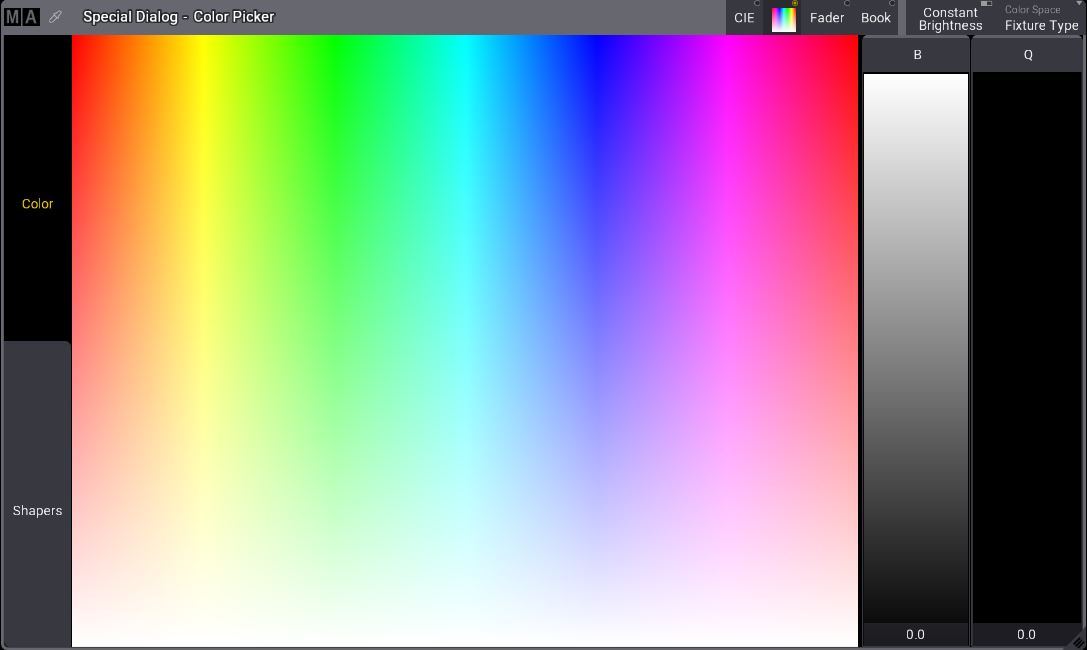Image resolution: width=1087 pixels, height=650 pixels.
Task: Open the Color Space dropdown
Action: point(1041,18)
